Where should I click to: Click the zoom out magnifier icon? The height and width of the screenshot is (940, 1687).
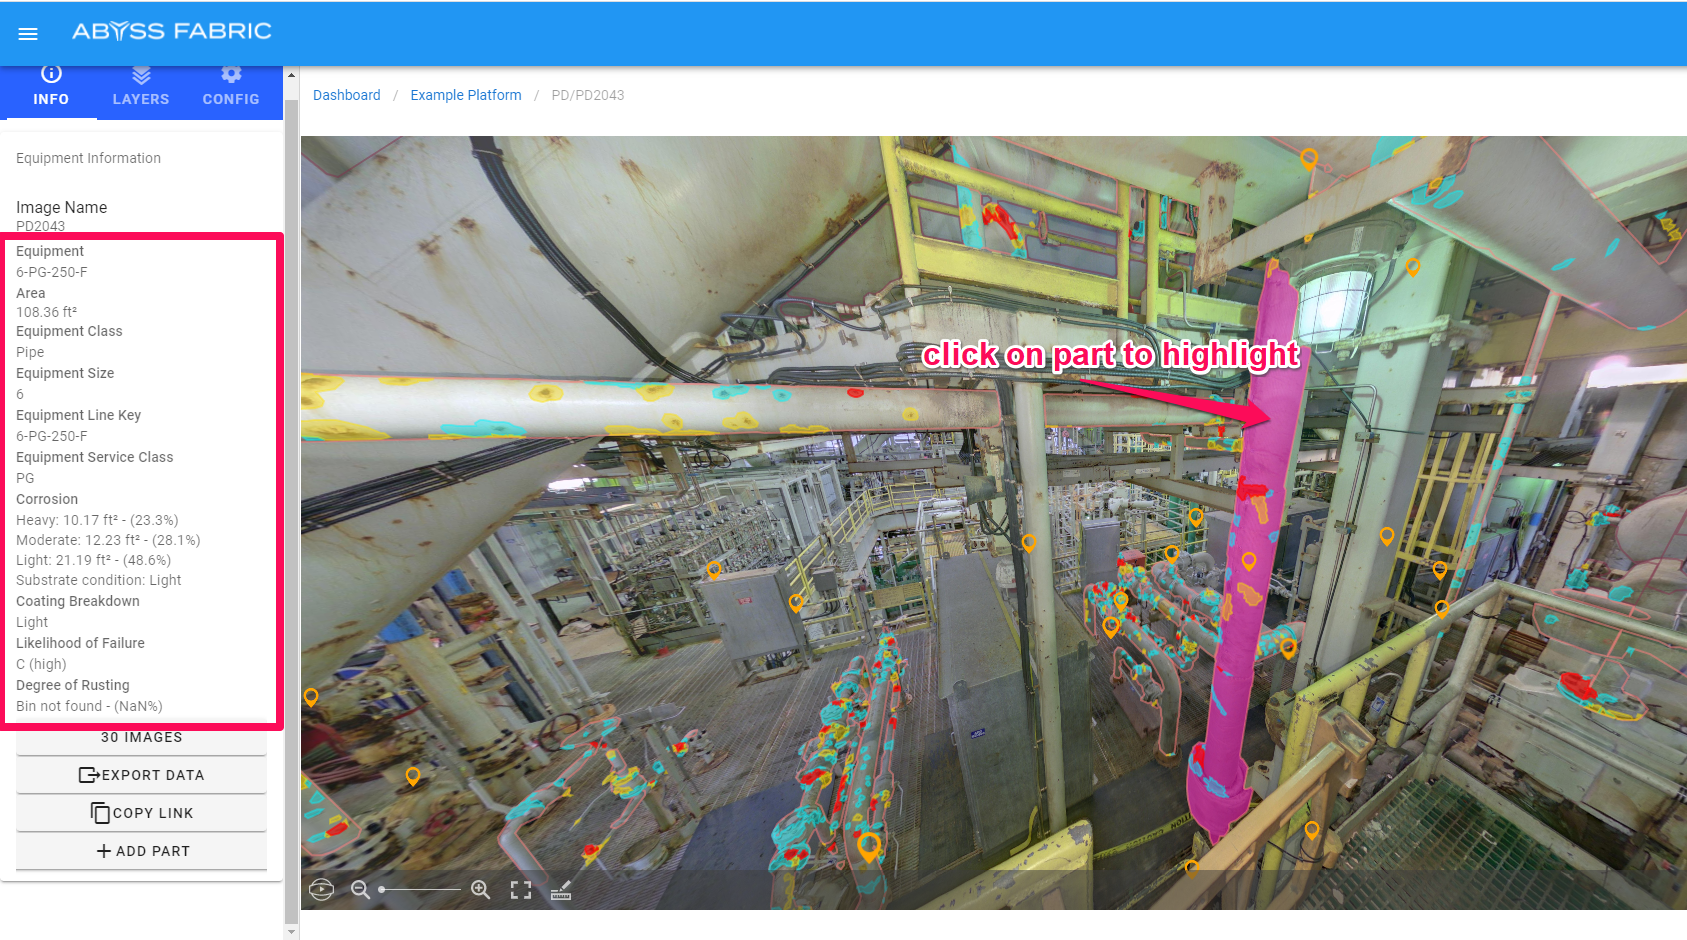click(x=360, y=889)
